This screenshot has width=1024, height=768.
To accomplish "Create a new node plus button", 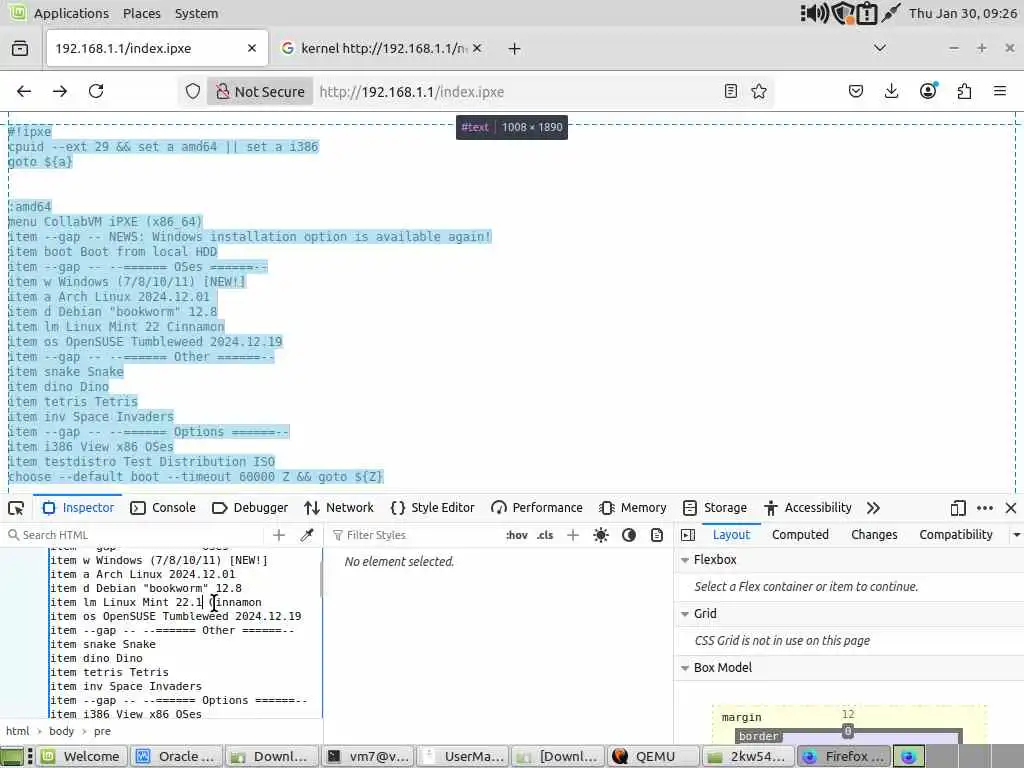I will pyautogui.click(x=279, y=535).
